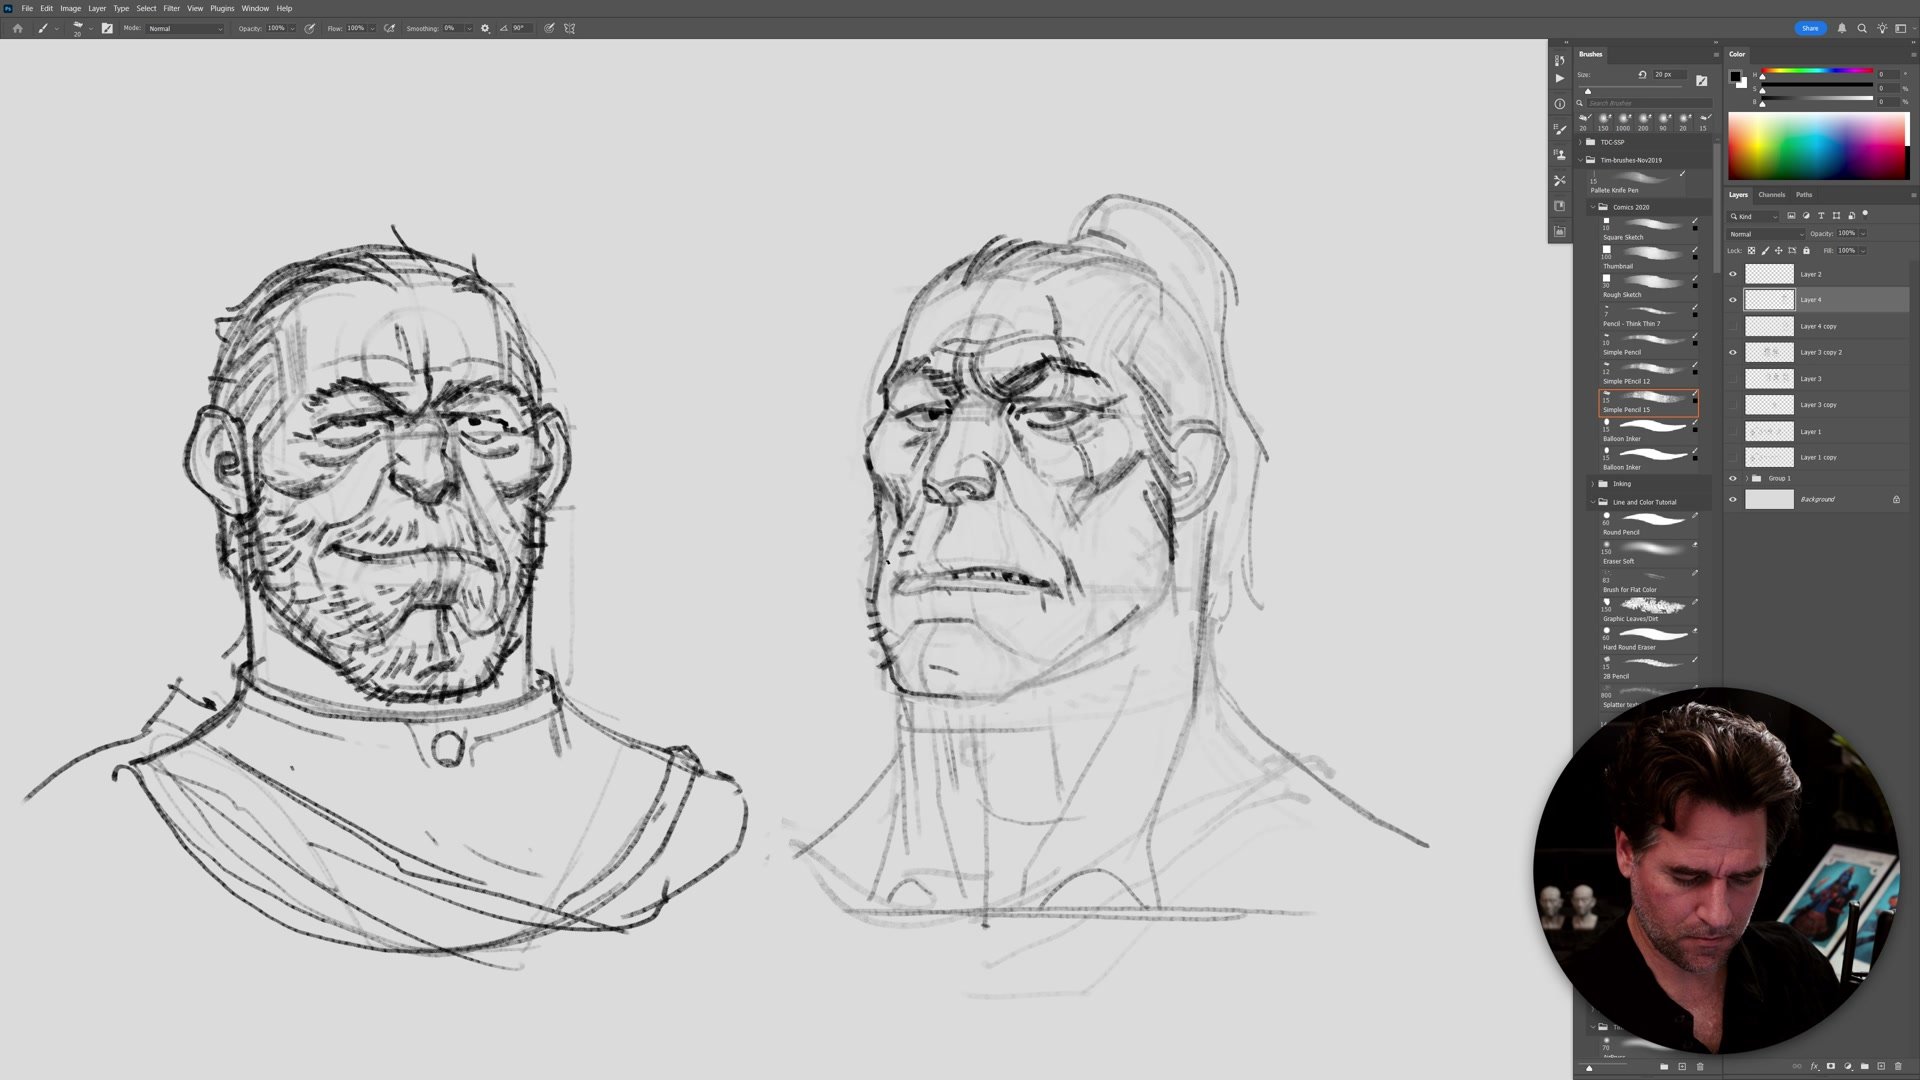
Task: Hide Background layer visibility eye
Action: click(x=1733, y=499)
